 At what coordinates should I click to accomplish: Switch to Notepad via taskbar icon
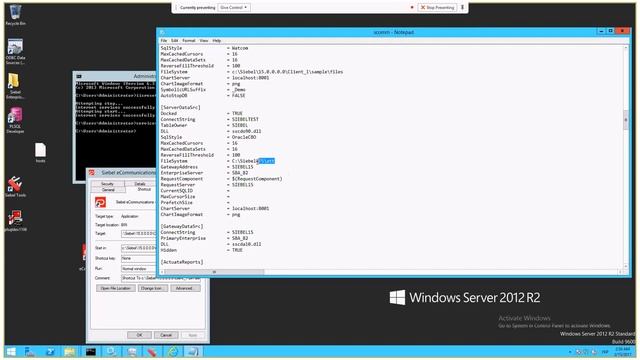[x=193, y=351]
